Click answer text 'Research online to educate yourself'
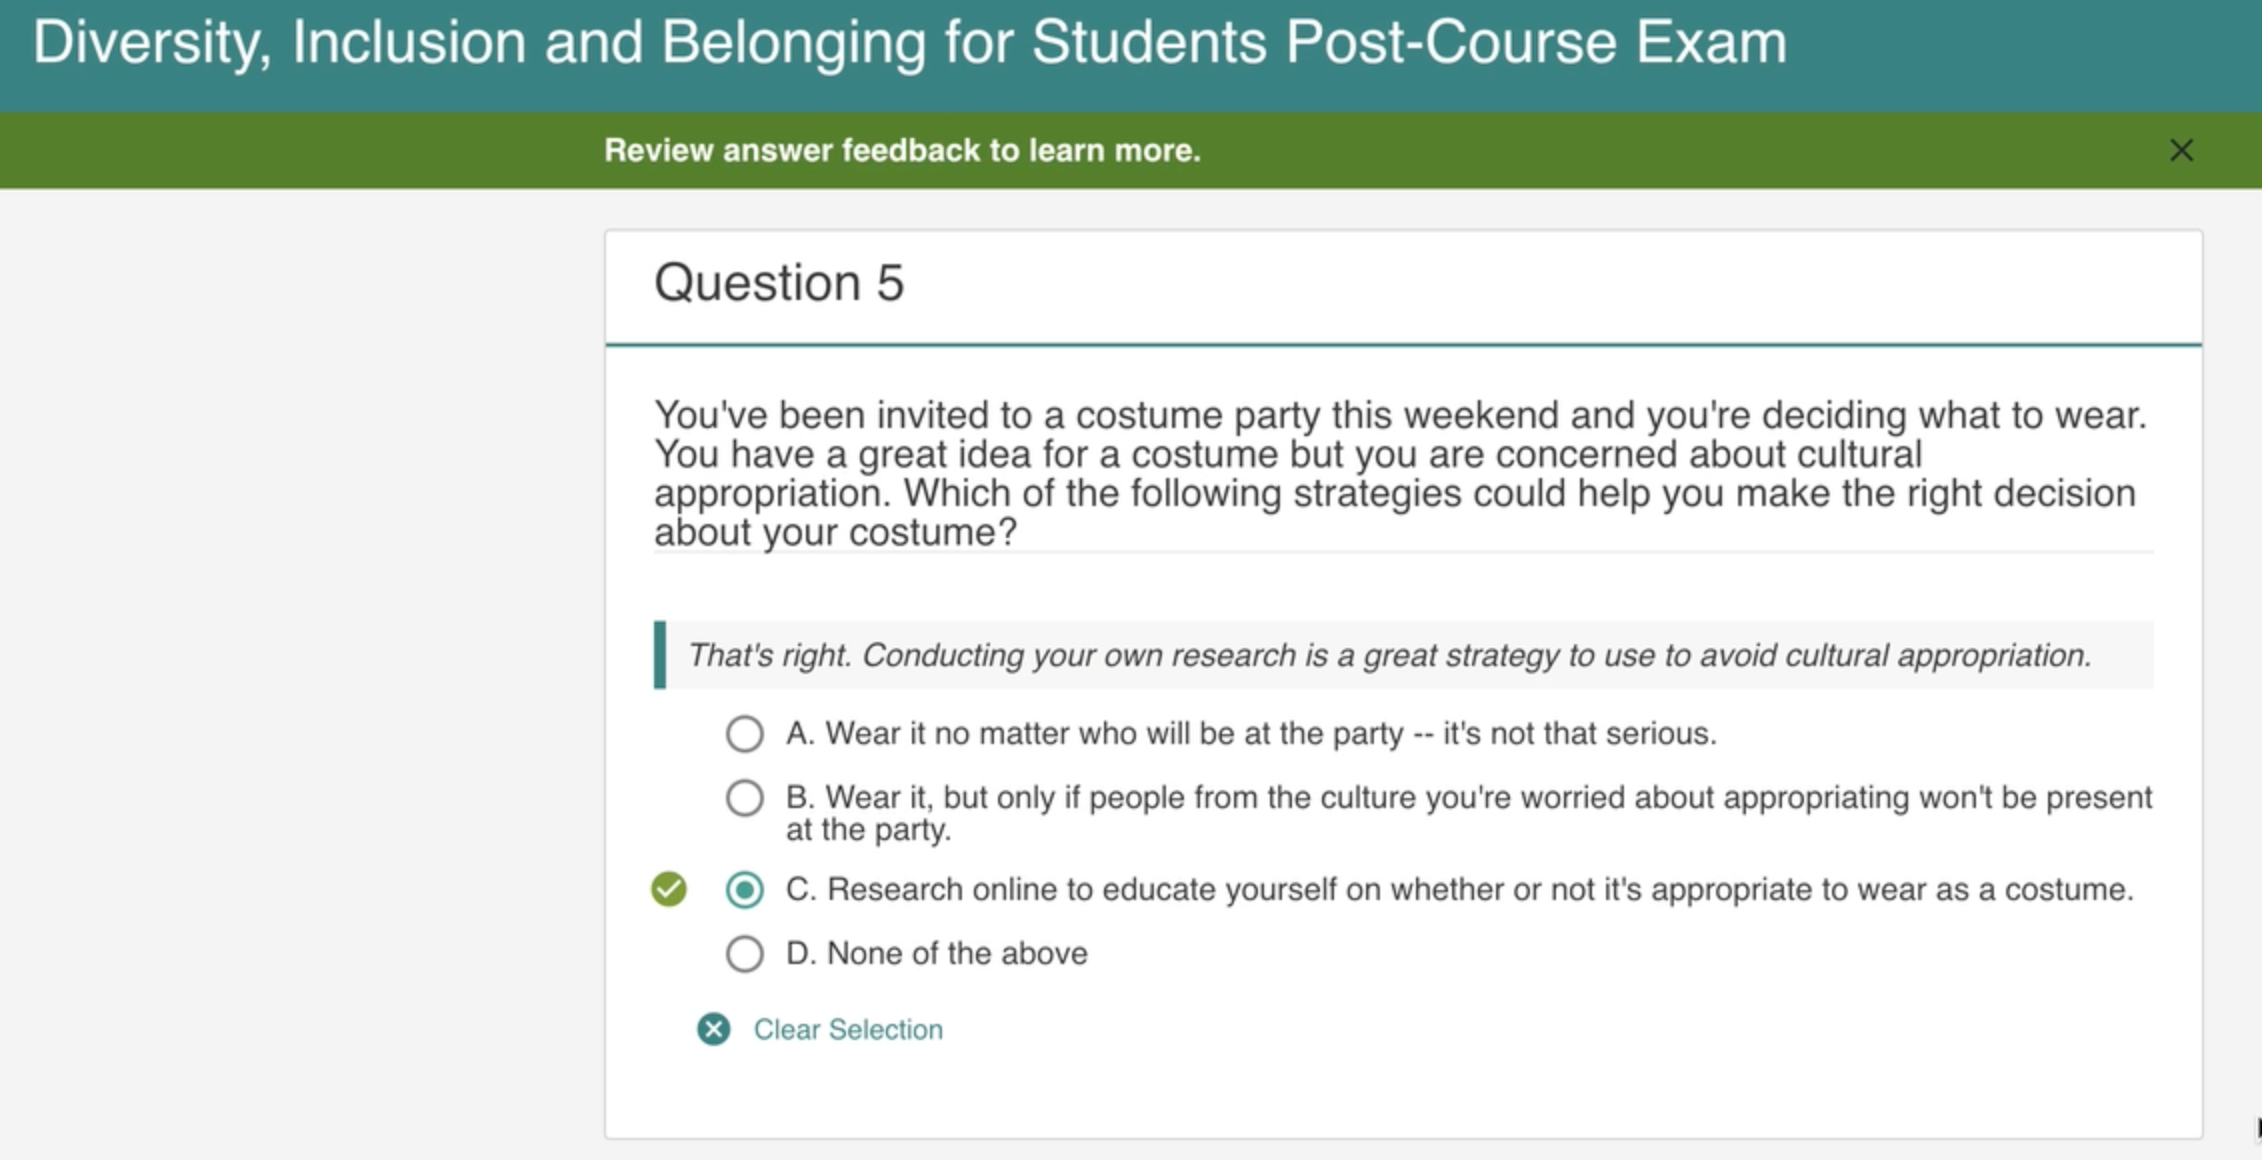Viewport: 2262px width, 1160px height. coord(1458,890)
